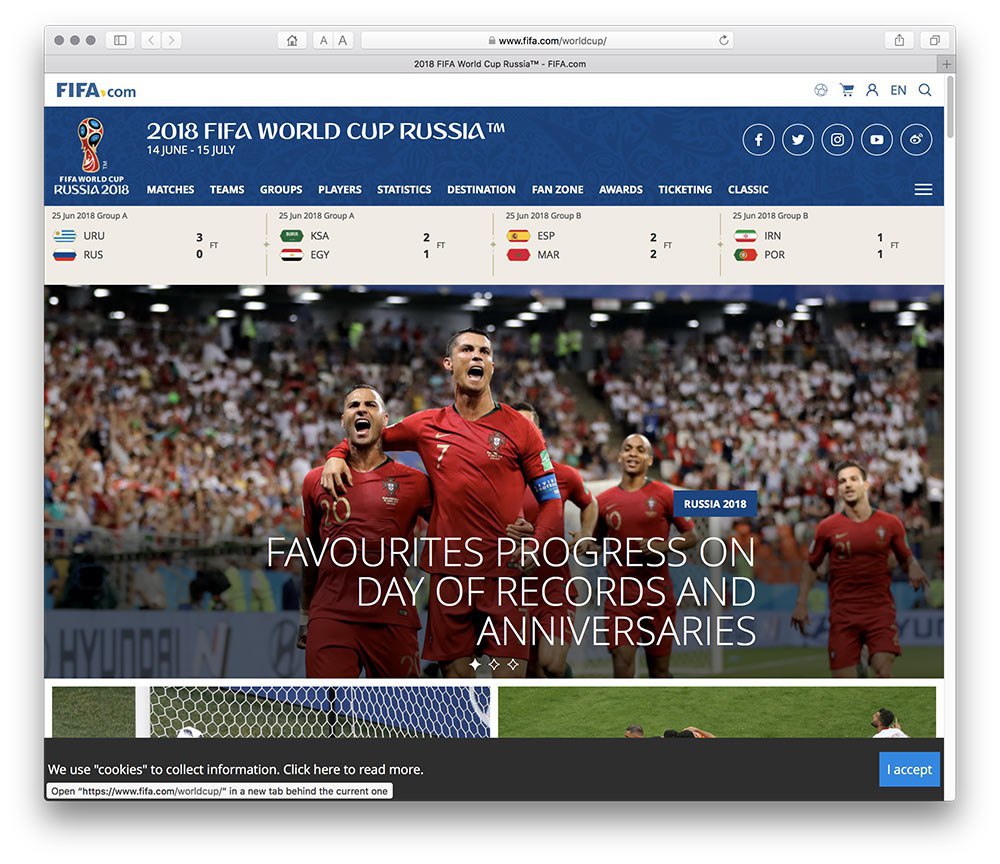The image size is (1000, 864).
Task: Open the FAN ZONE menu
Action: (x=557, y=189)
